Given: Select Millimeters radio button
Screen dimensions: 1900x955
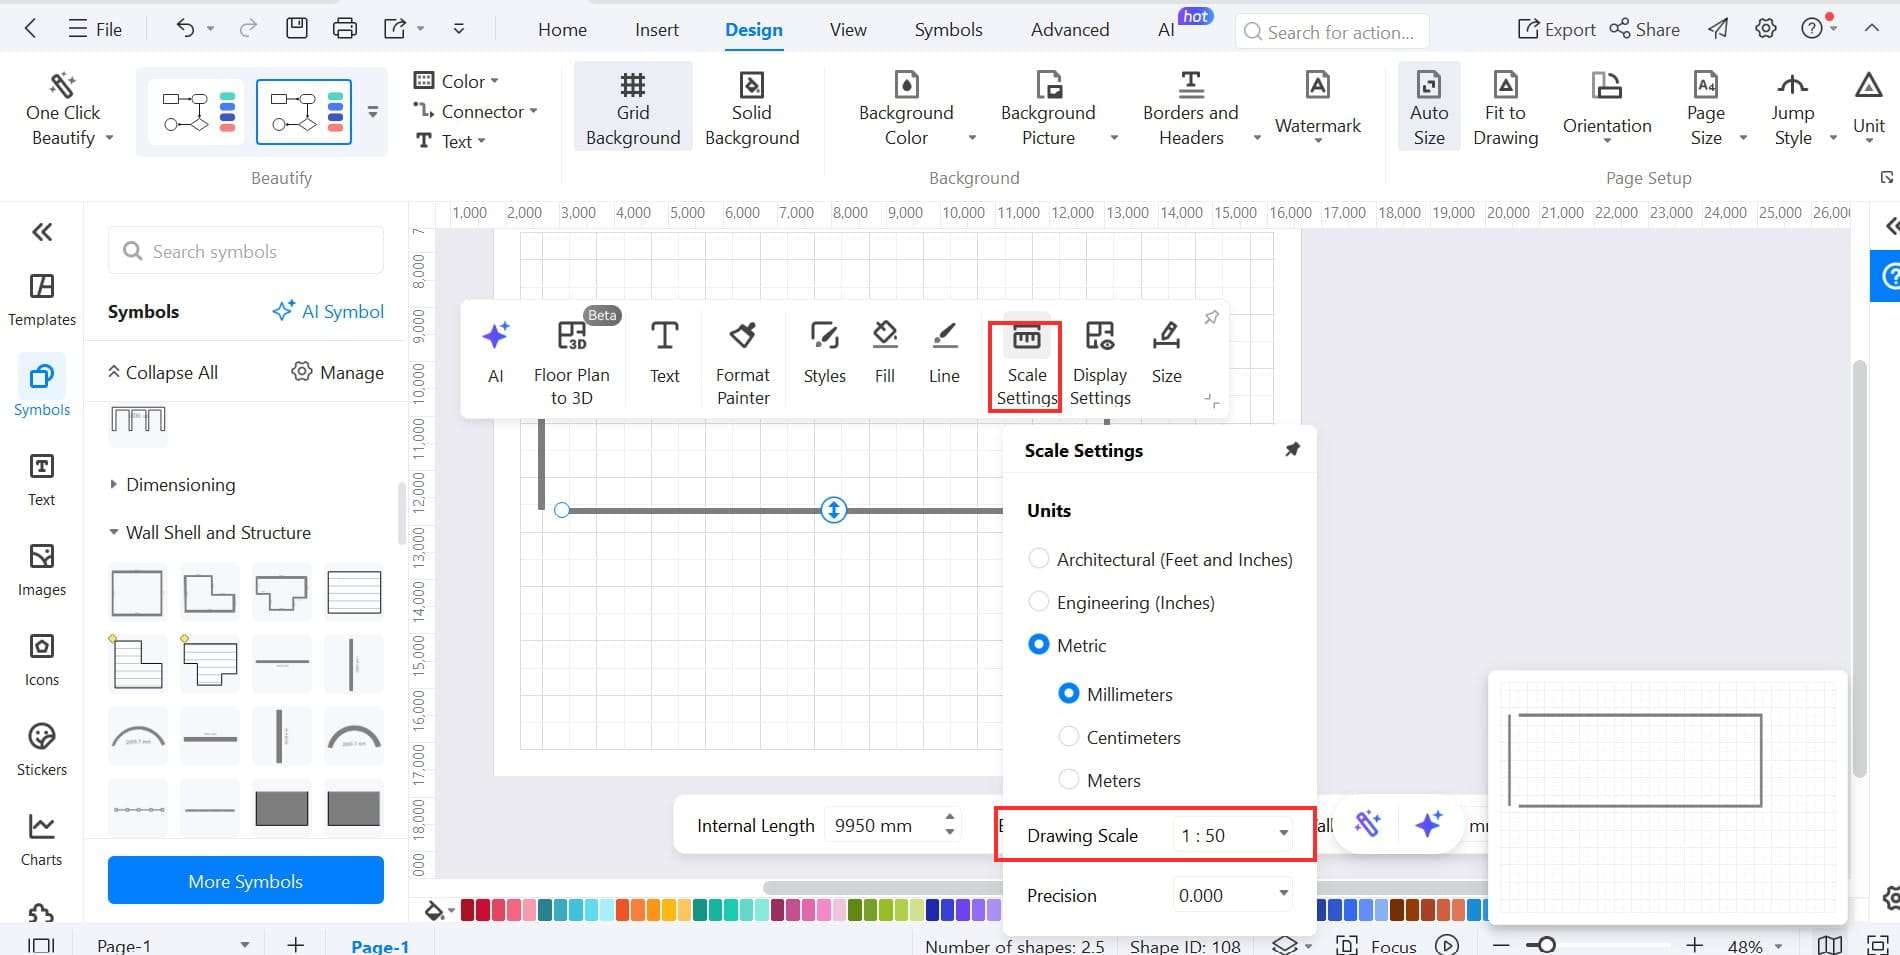Looking at the screenshot, I should 1069,693.
